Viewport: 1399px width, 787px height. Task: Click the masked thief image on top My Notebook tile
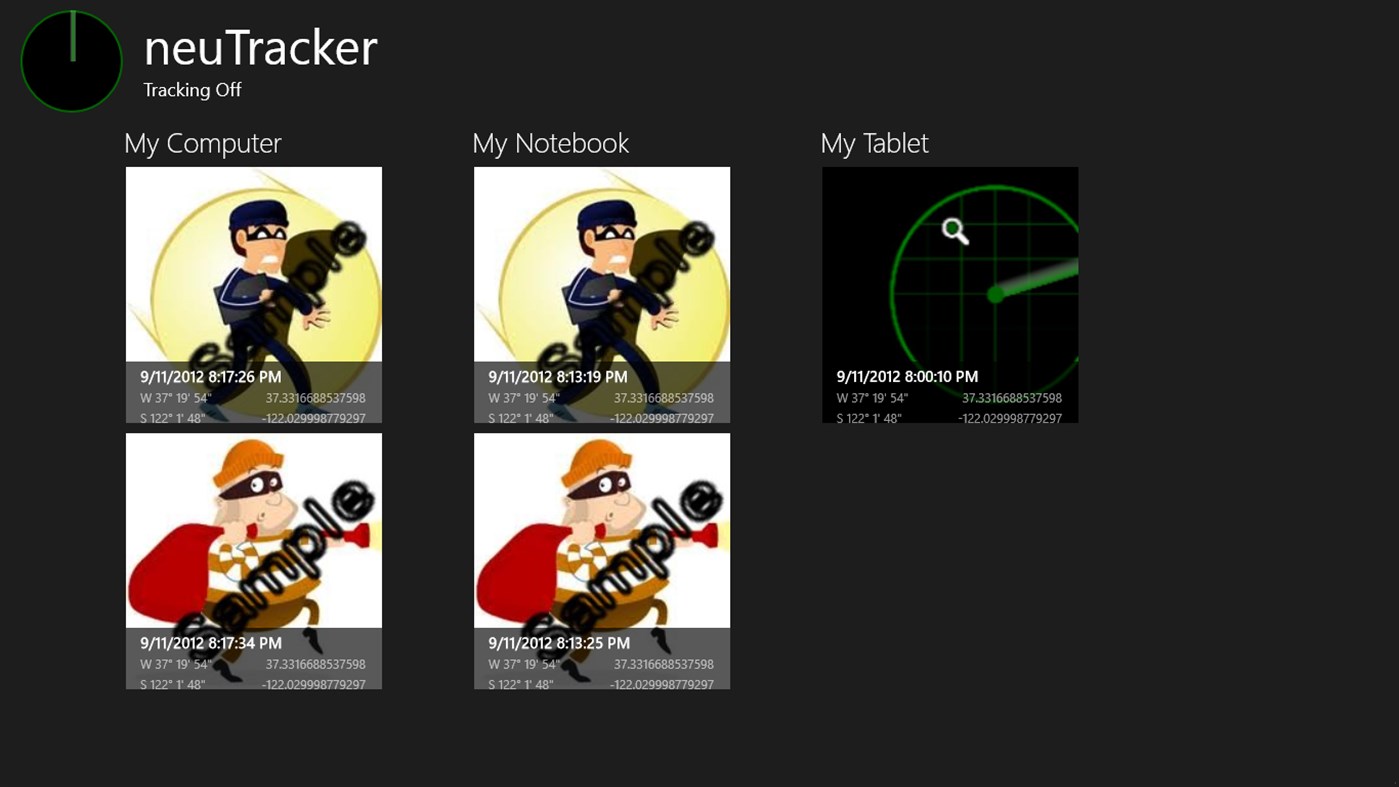click(x=601, y=263)
